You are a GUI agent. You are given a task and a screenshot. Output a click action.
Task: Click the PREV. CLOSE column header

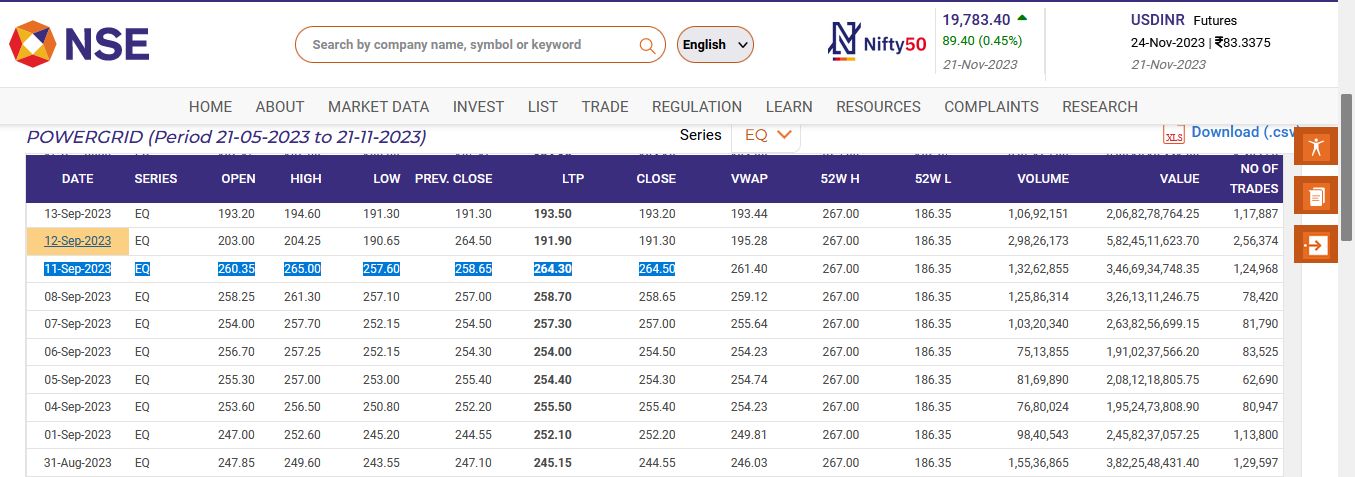(454, 179)
